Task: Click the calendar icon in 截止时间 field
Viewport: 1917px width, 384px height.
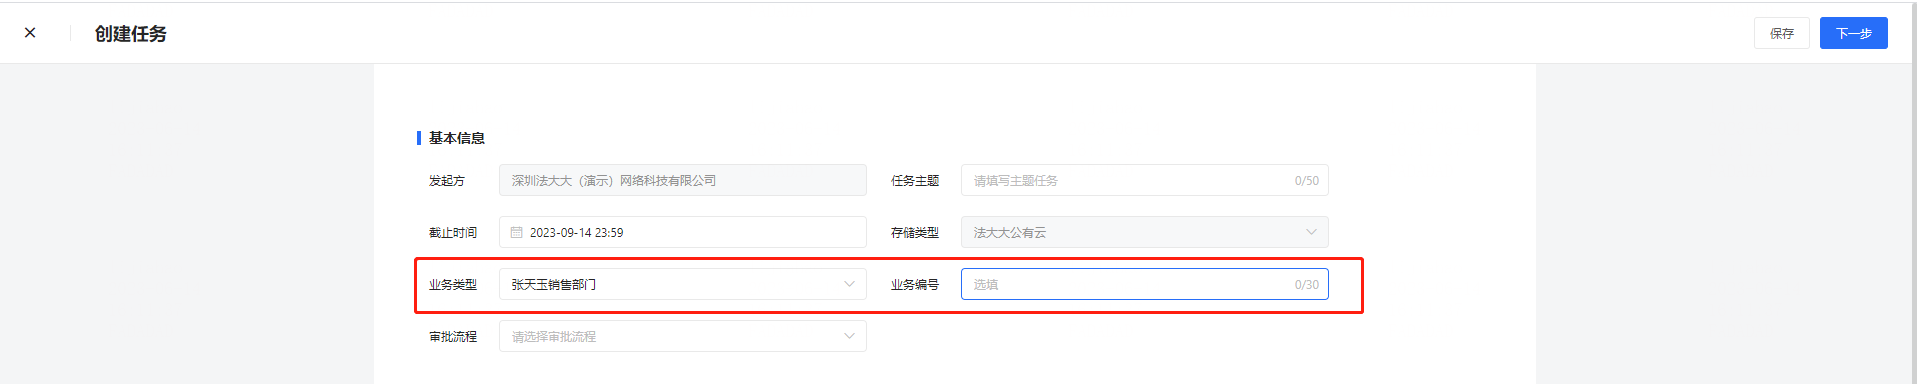Action: (x=517, y=232)
